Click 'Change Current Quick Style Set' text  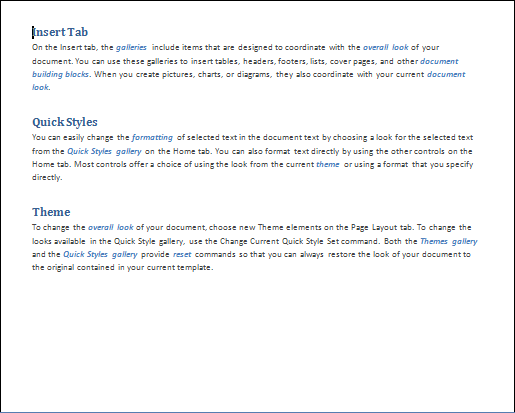[x=280, y=241]
